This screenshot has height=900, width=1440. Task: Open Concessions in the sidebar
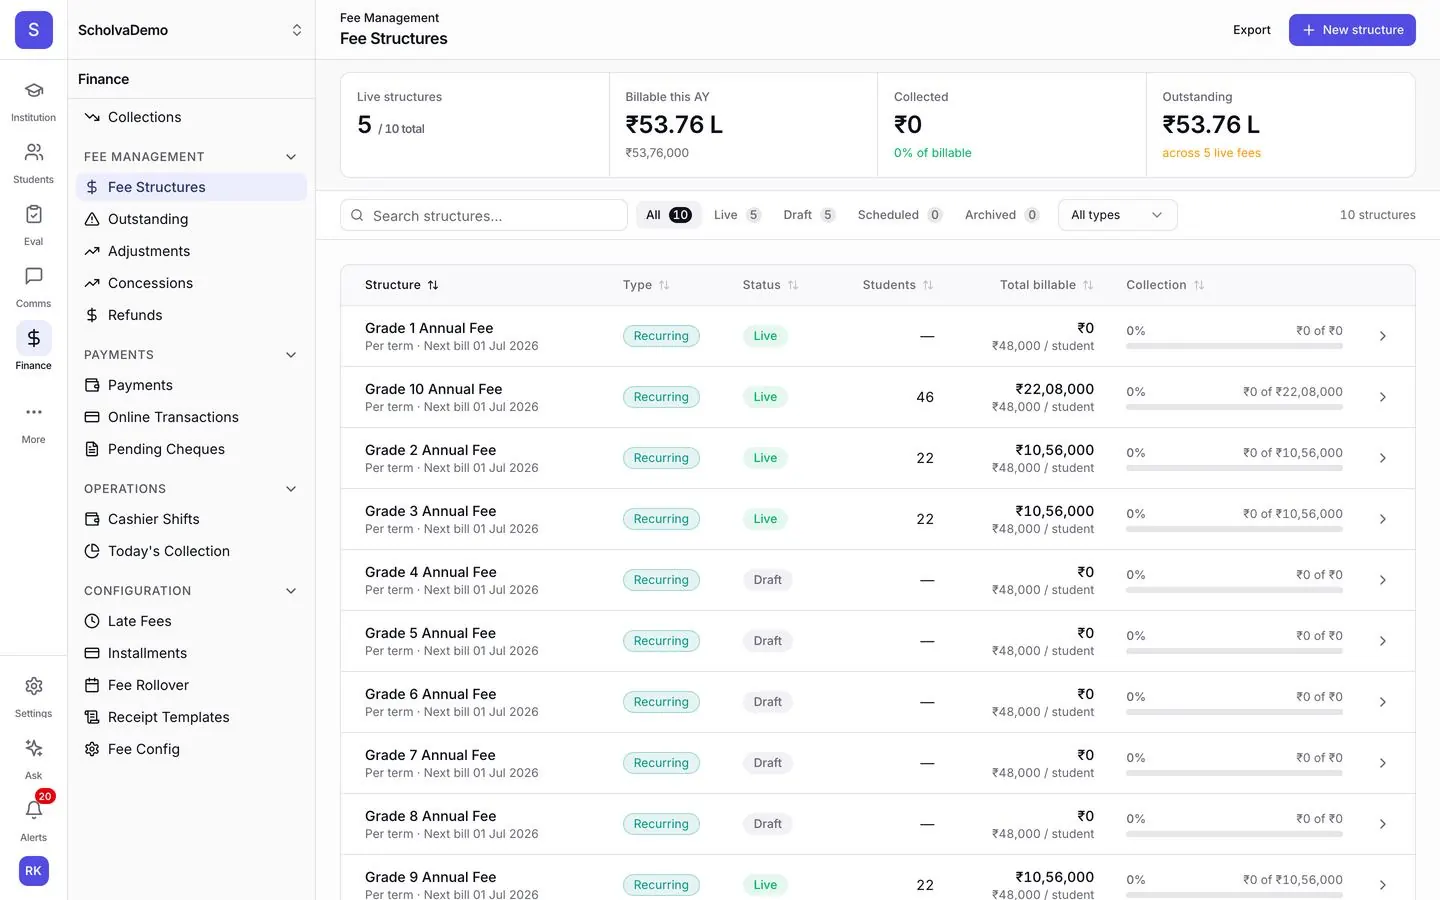(191, 283)
